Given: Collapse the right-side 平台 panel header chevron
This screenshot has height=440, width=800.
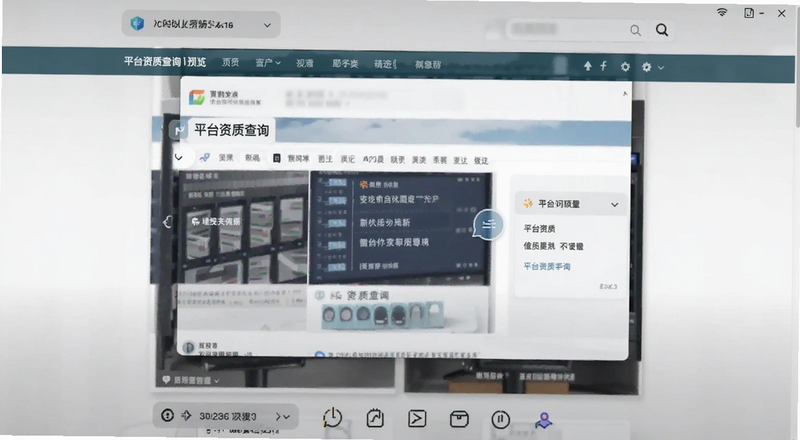Looking at the screenshot, I should point(614,205).
